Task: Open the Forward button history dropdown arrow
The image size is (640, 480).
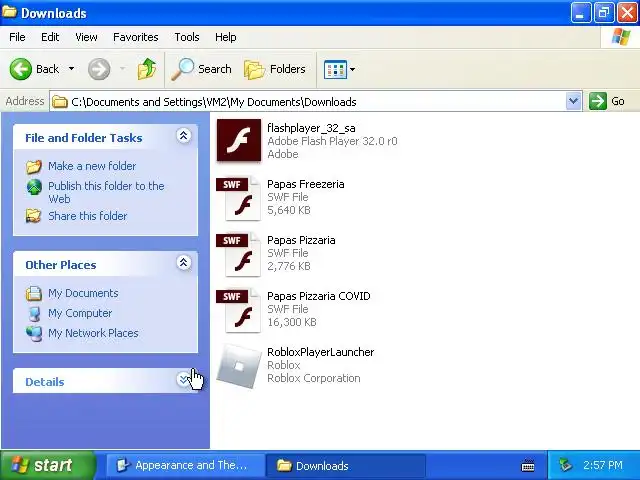Action: (122, 69)
